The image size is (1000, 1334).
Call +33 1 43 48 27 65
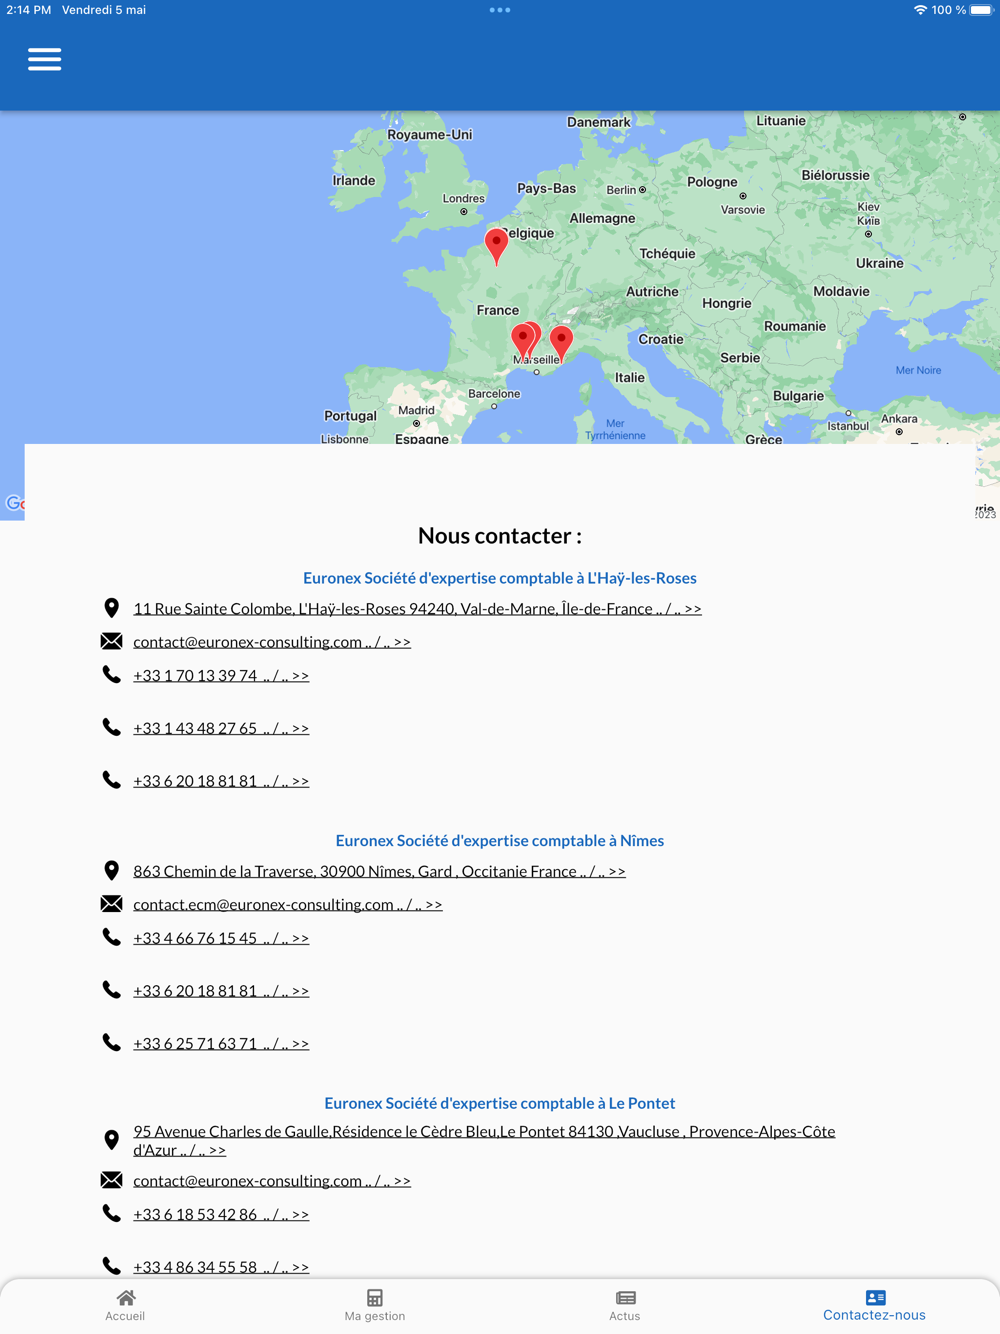pyautogui.click(x=221, y=728)
